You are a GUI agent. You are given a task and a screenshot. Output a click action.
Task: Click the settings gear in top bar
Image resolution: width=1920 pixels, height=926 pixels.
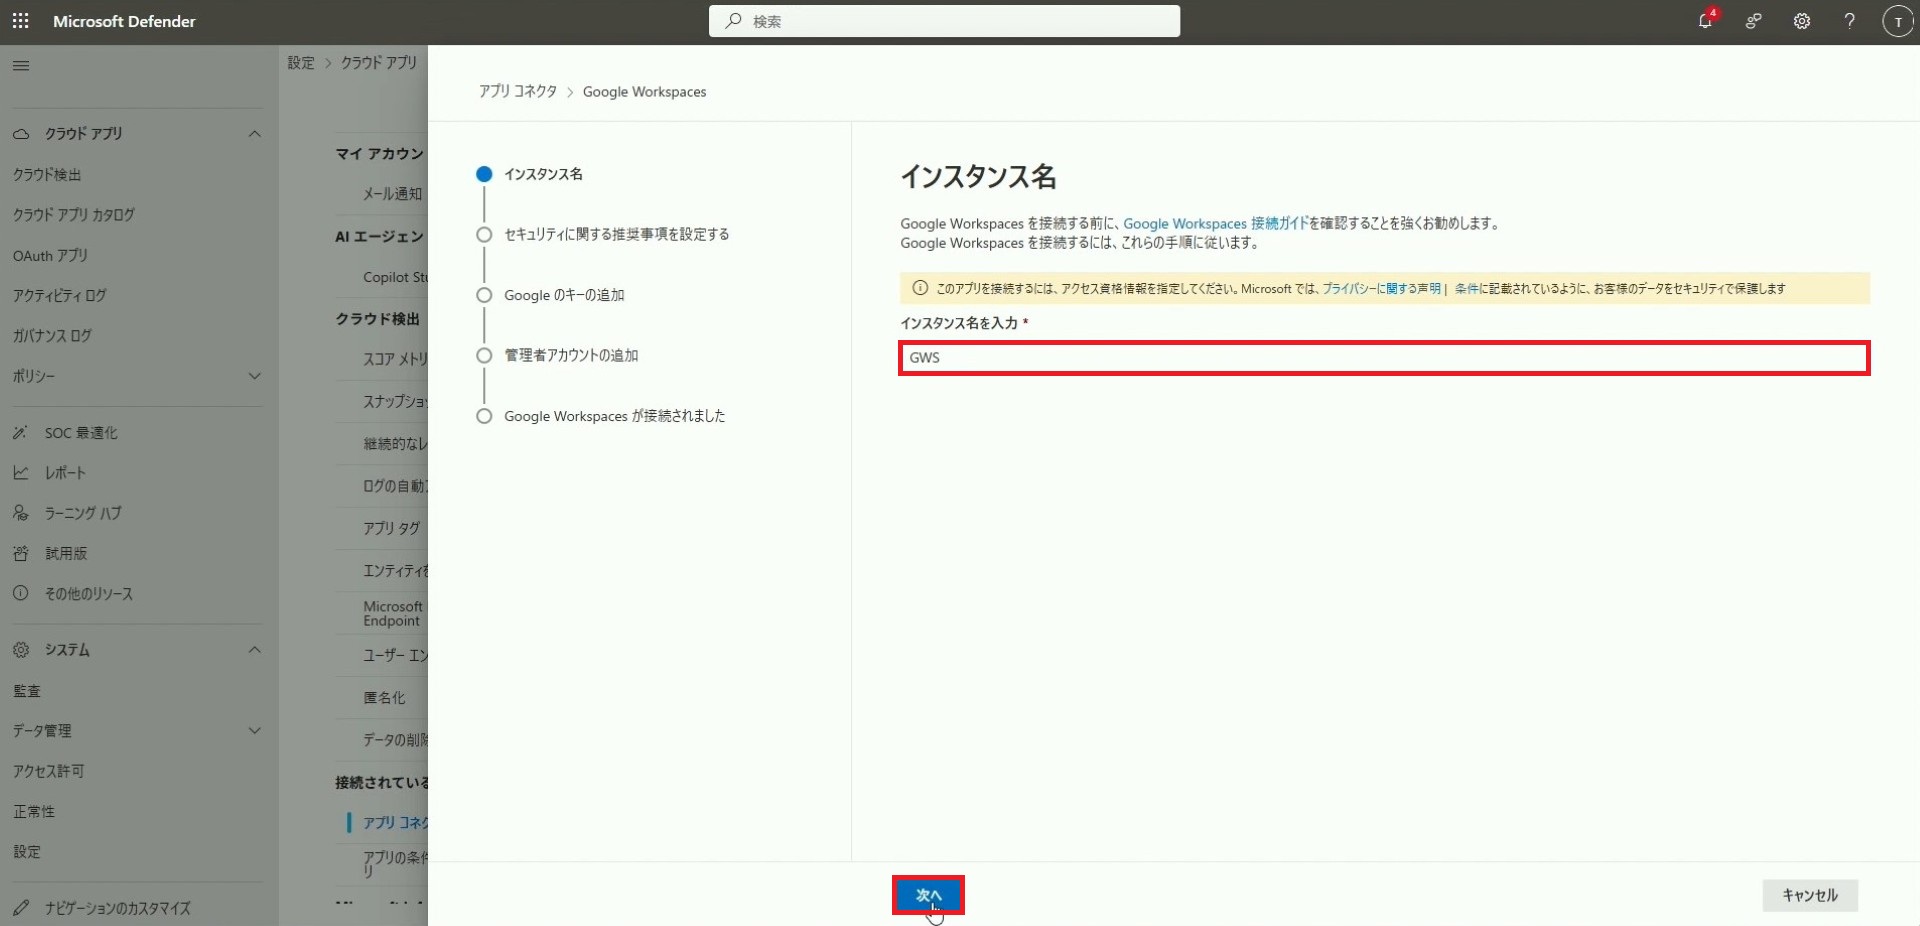click(1801, 21)
